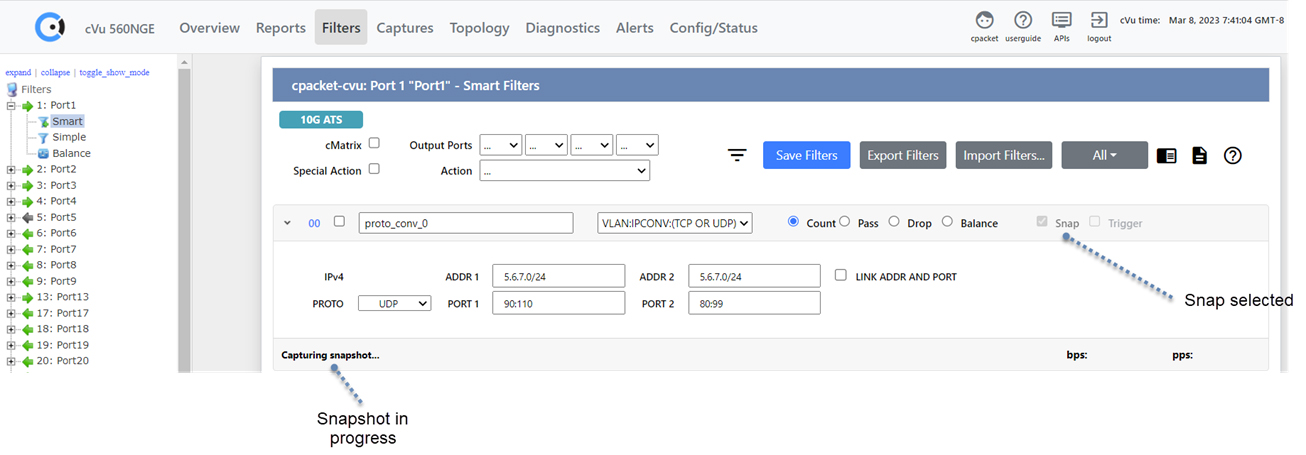
Task: Click the PORT 2 field showing 80:99
Action: [754, 303]
